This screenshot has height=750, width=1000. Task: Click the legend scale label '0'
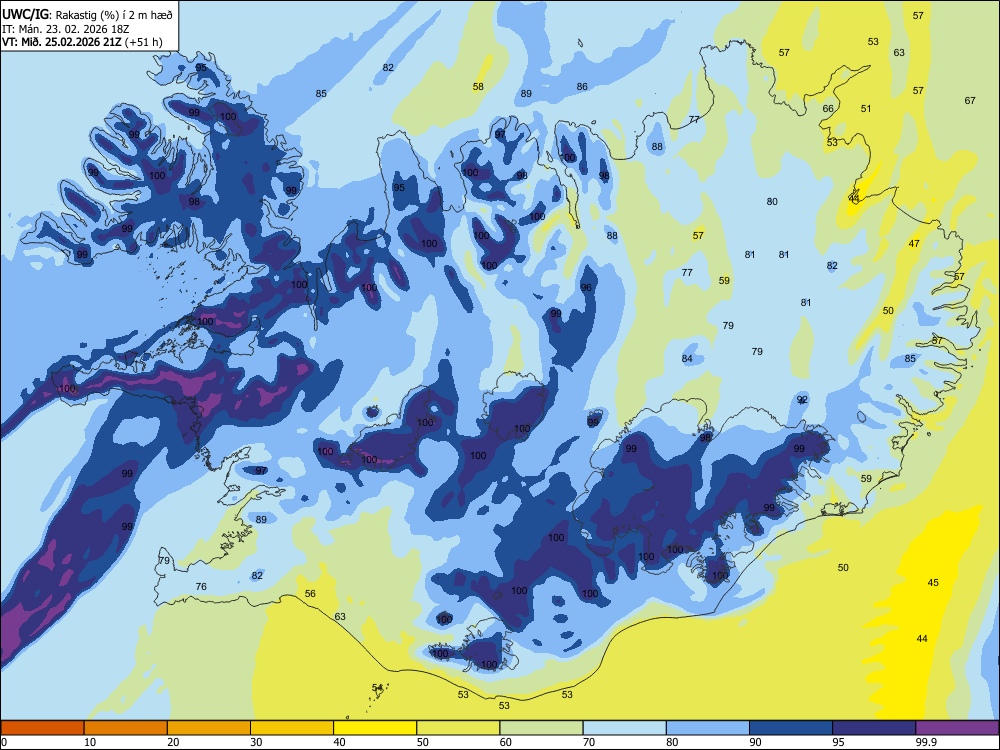point(4,742)
